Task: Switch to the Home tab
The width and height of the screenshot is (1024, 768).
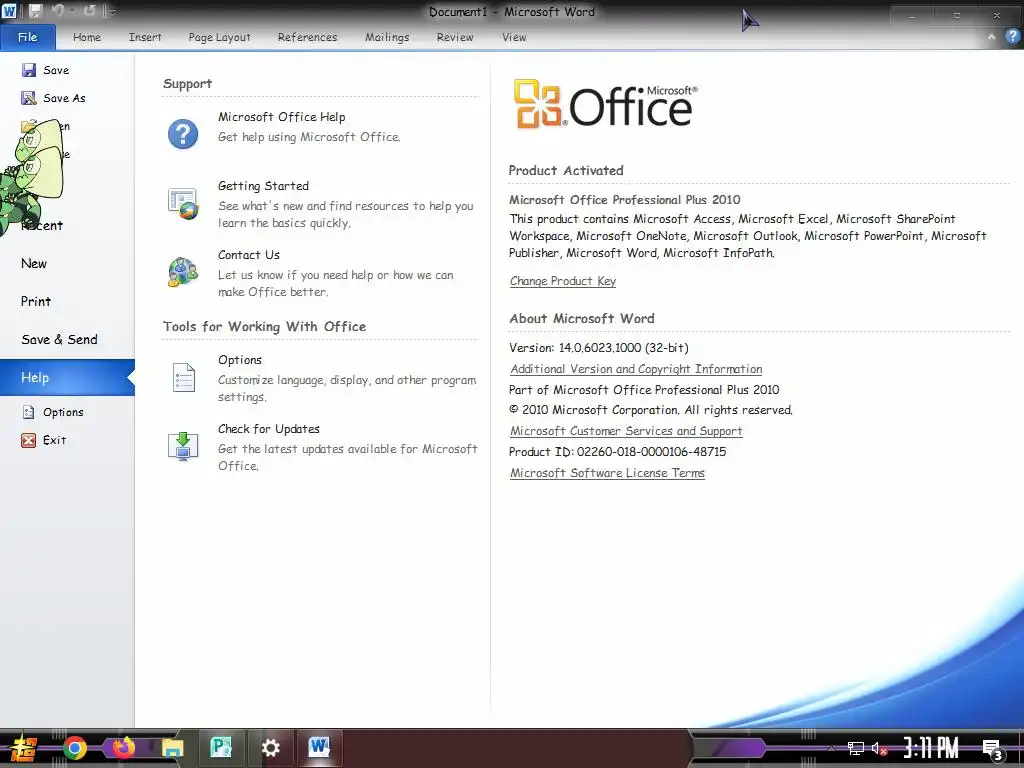Action: tap(87, 37)
